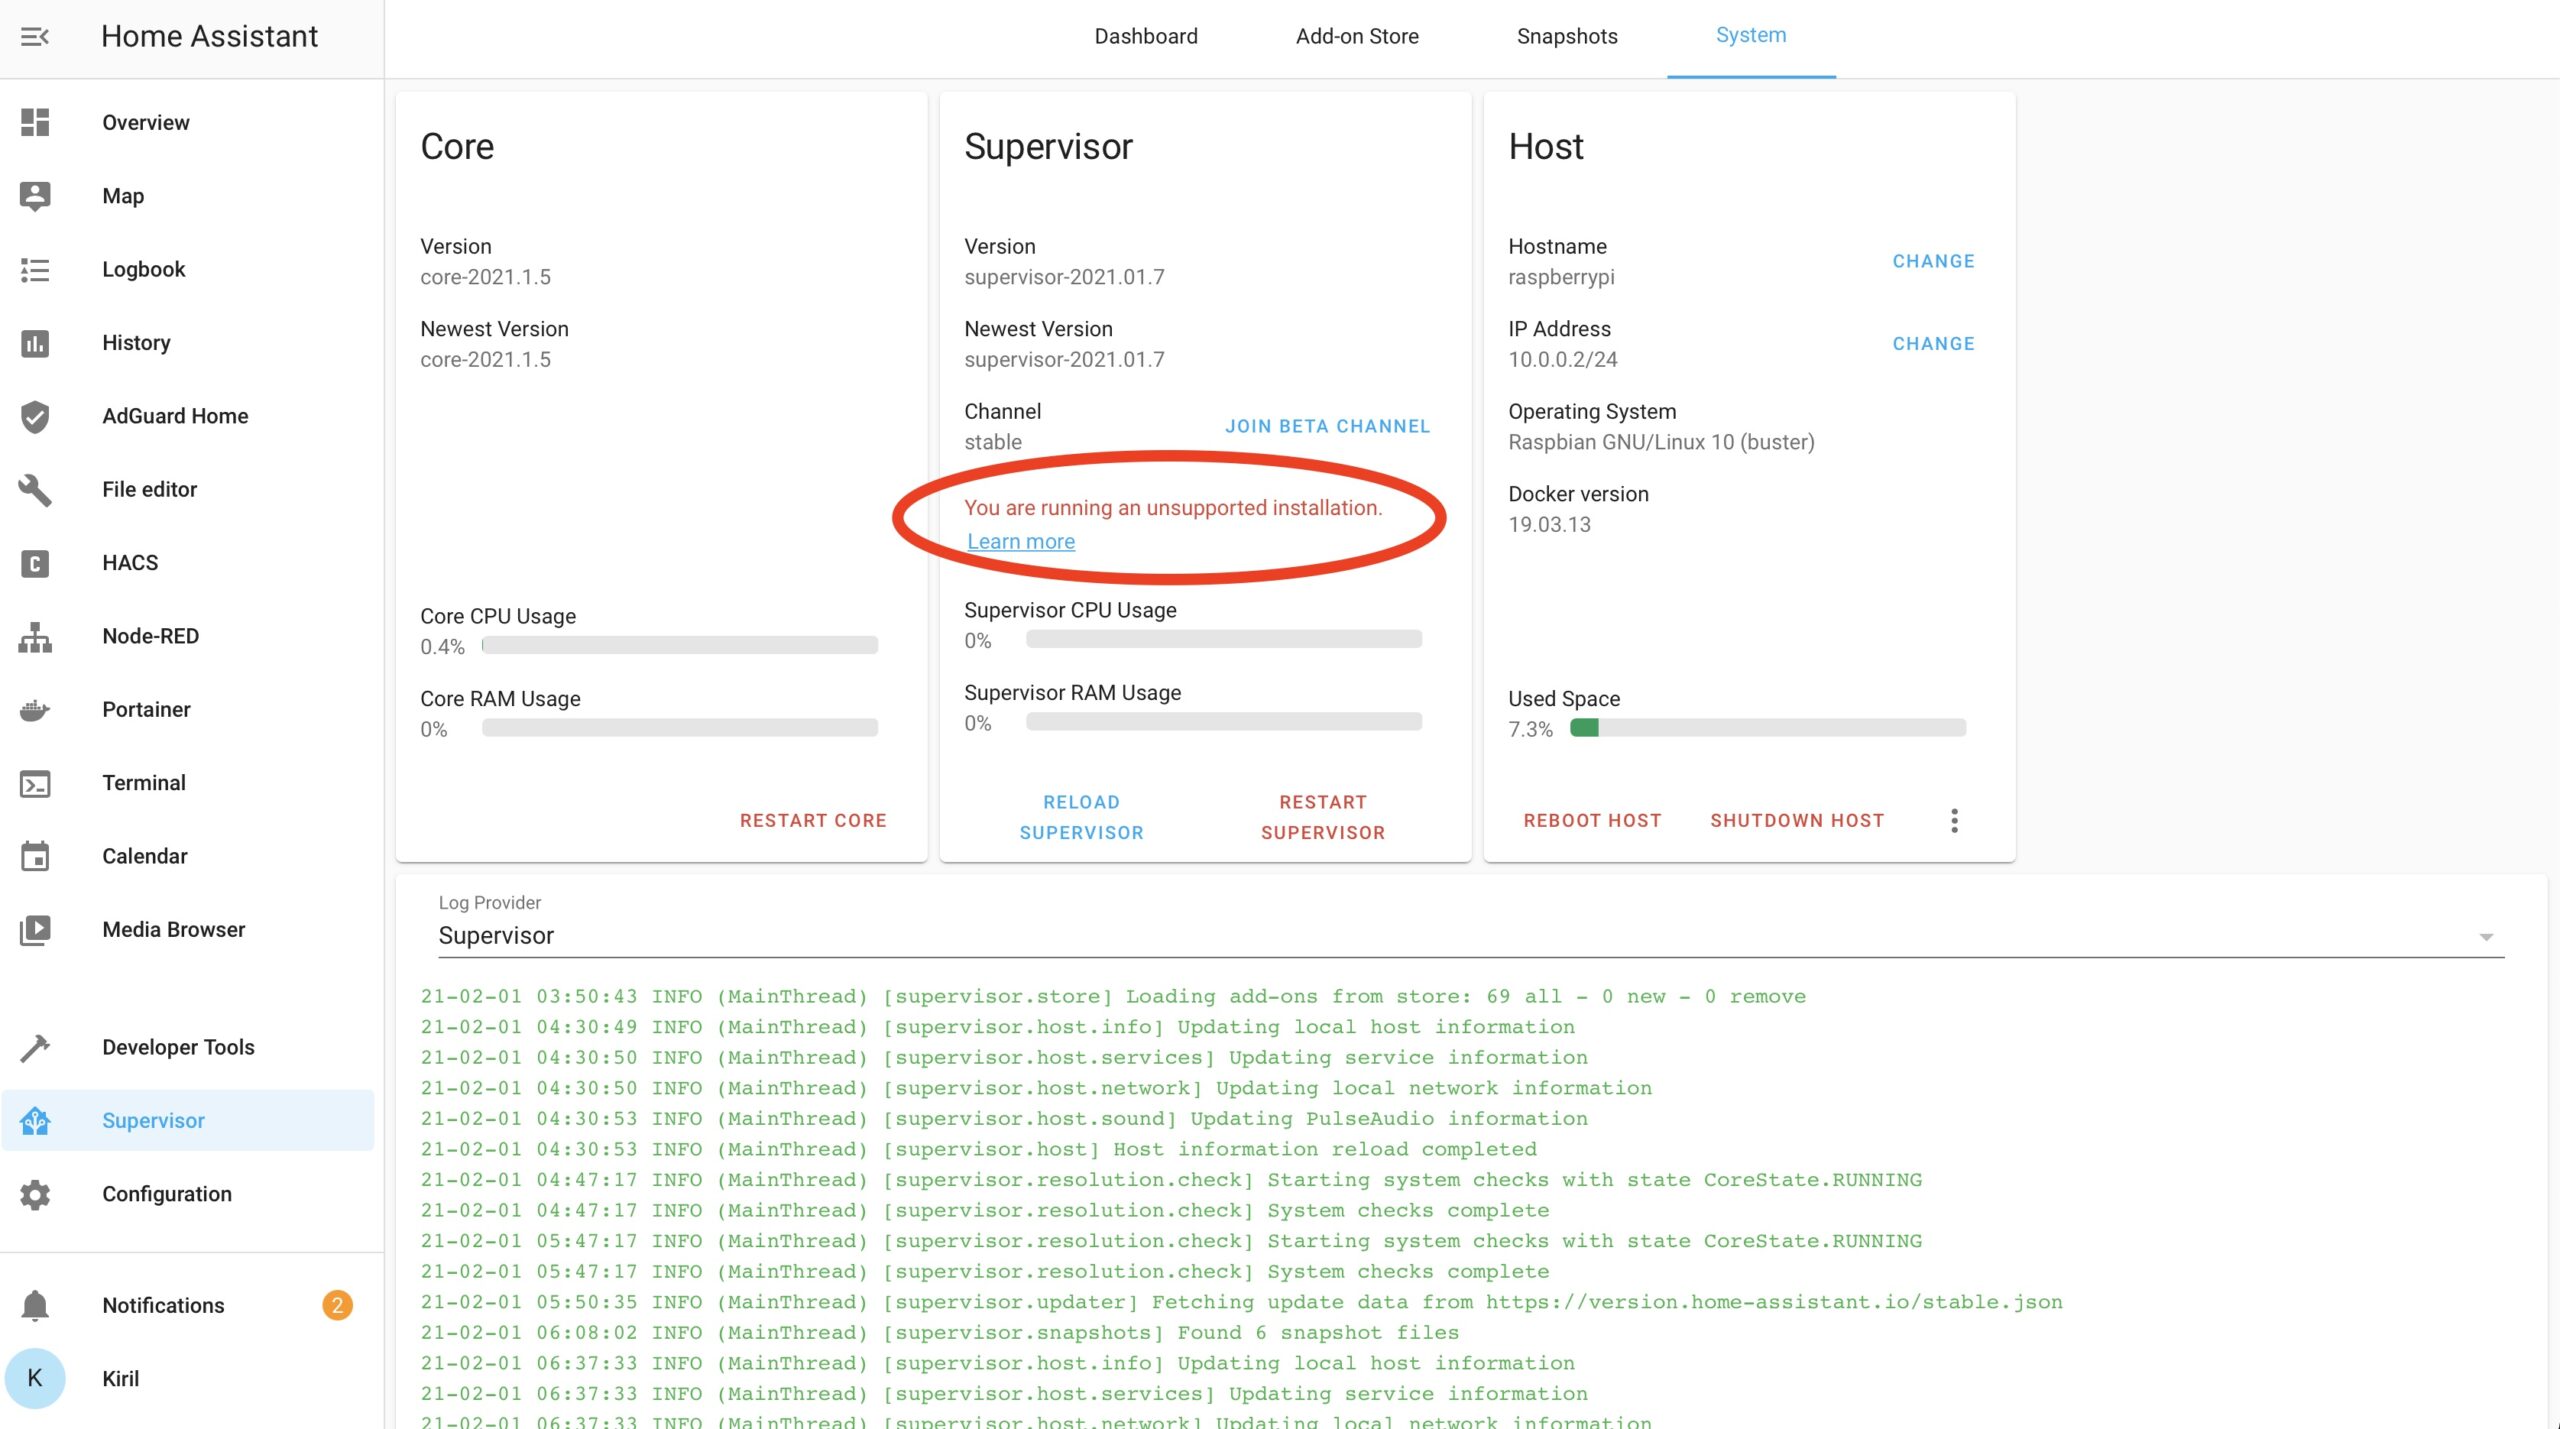Image resolution: width=2560 pixels, height=1429 pixels.
Task: Click the Notifications bell icon
Action: point(33,1304)
